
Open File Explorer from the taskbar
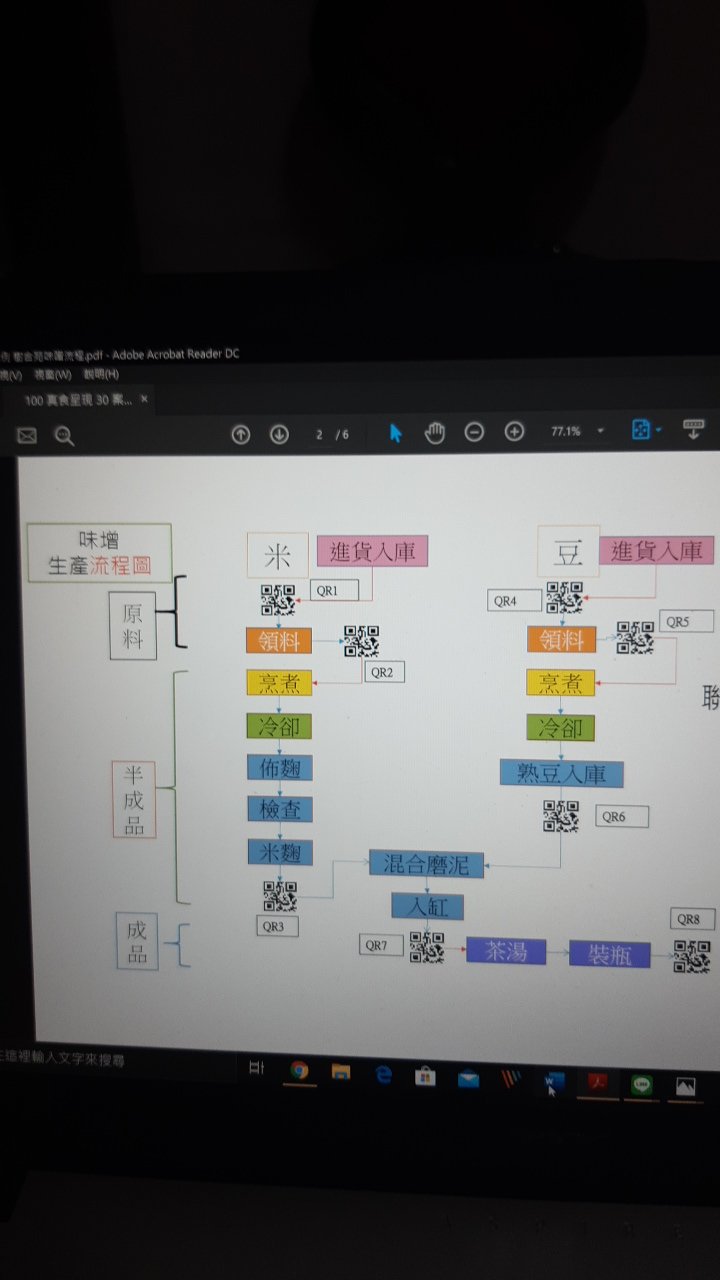(341, 1073)
